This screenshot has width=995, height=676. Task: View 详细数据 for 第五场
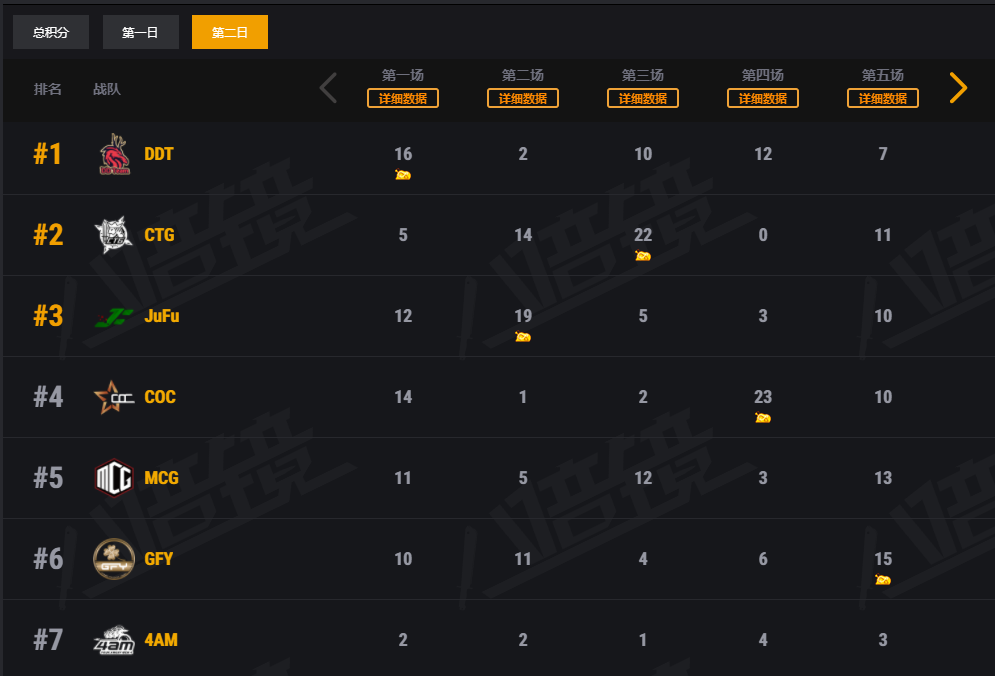(x=883, y=98)
